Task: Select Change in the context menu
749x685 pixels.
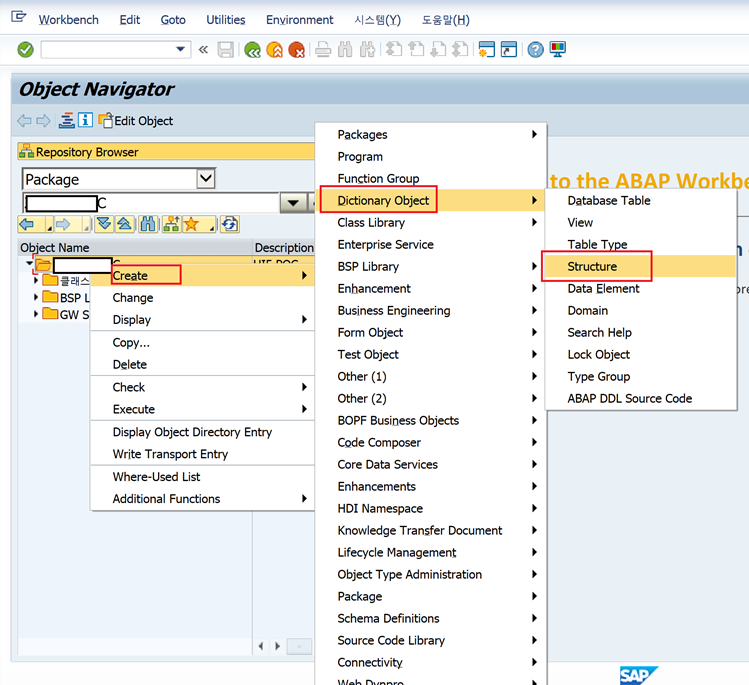Action: pos(202,298)
